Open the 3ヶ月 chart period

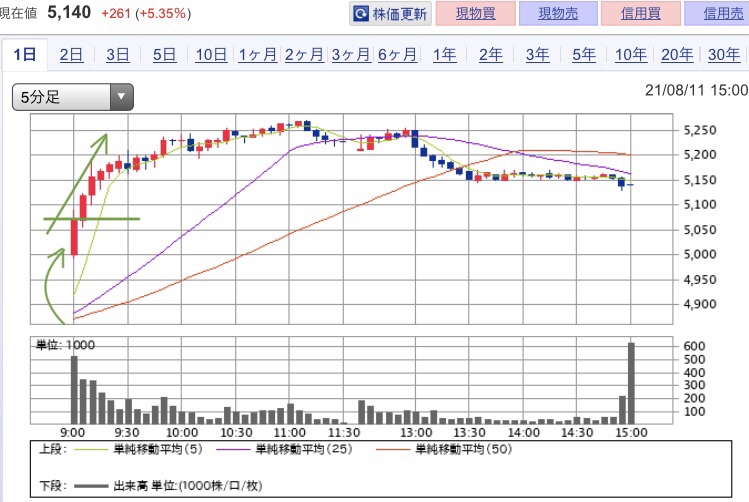[351, 55]
